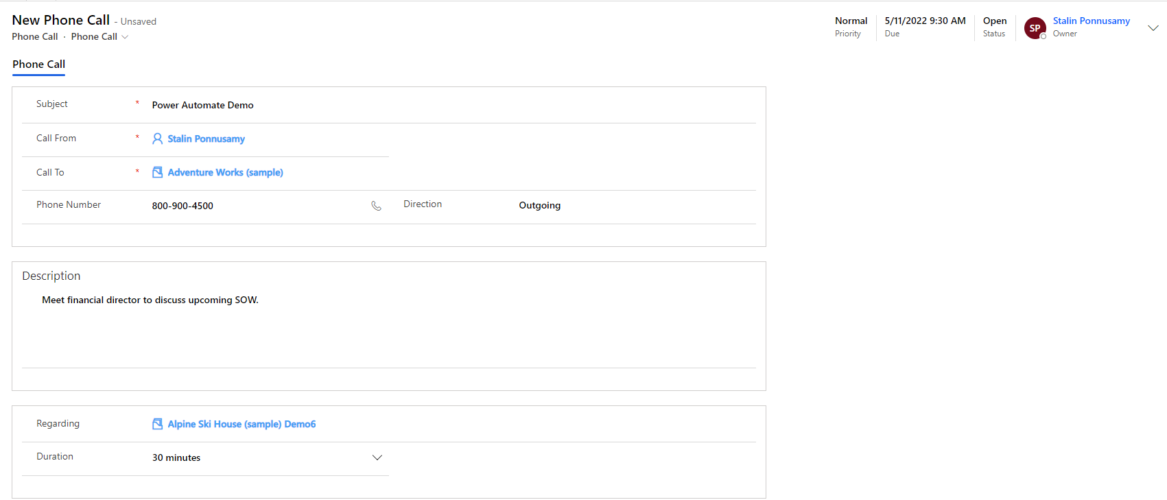The image size is (1167, 500).
Task: Click the Description section heading
Action: [51, 276]
